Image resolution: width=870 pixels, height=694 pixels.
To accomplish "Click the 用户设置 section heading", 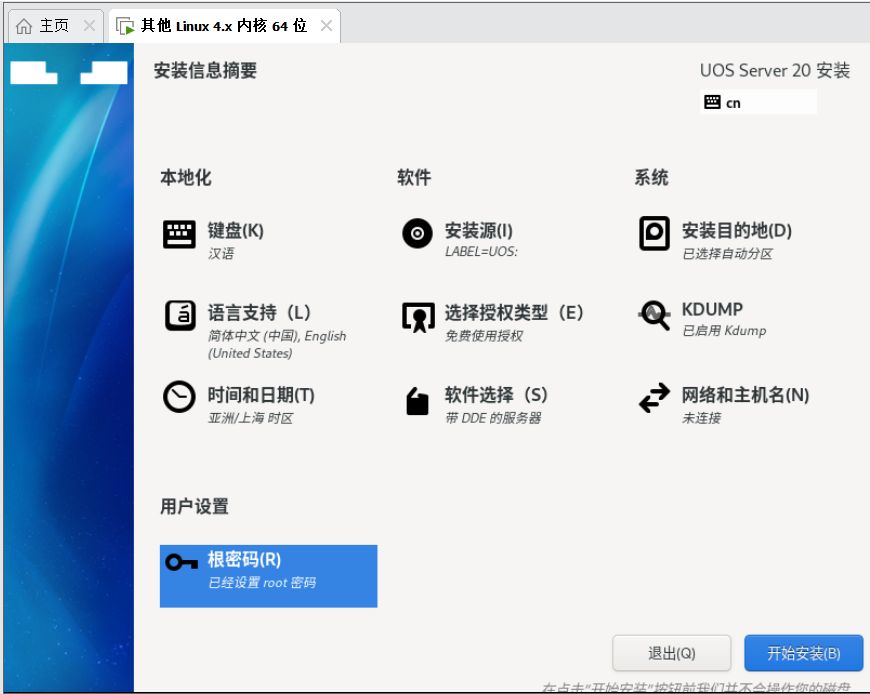I will pyautogui.click(x=194, y=506).
